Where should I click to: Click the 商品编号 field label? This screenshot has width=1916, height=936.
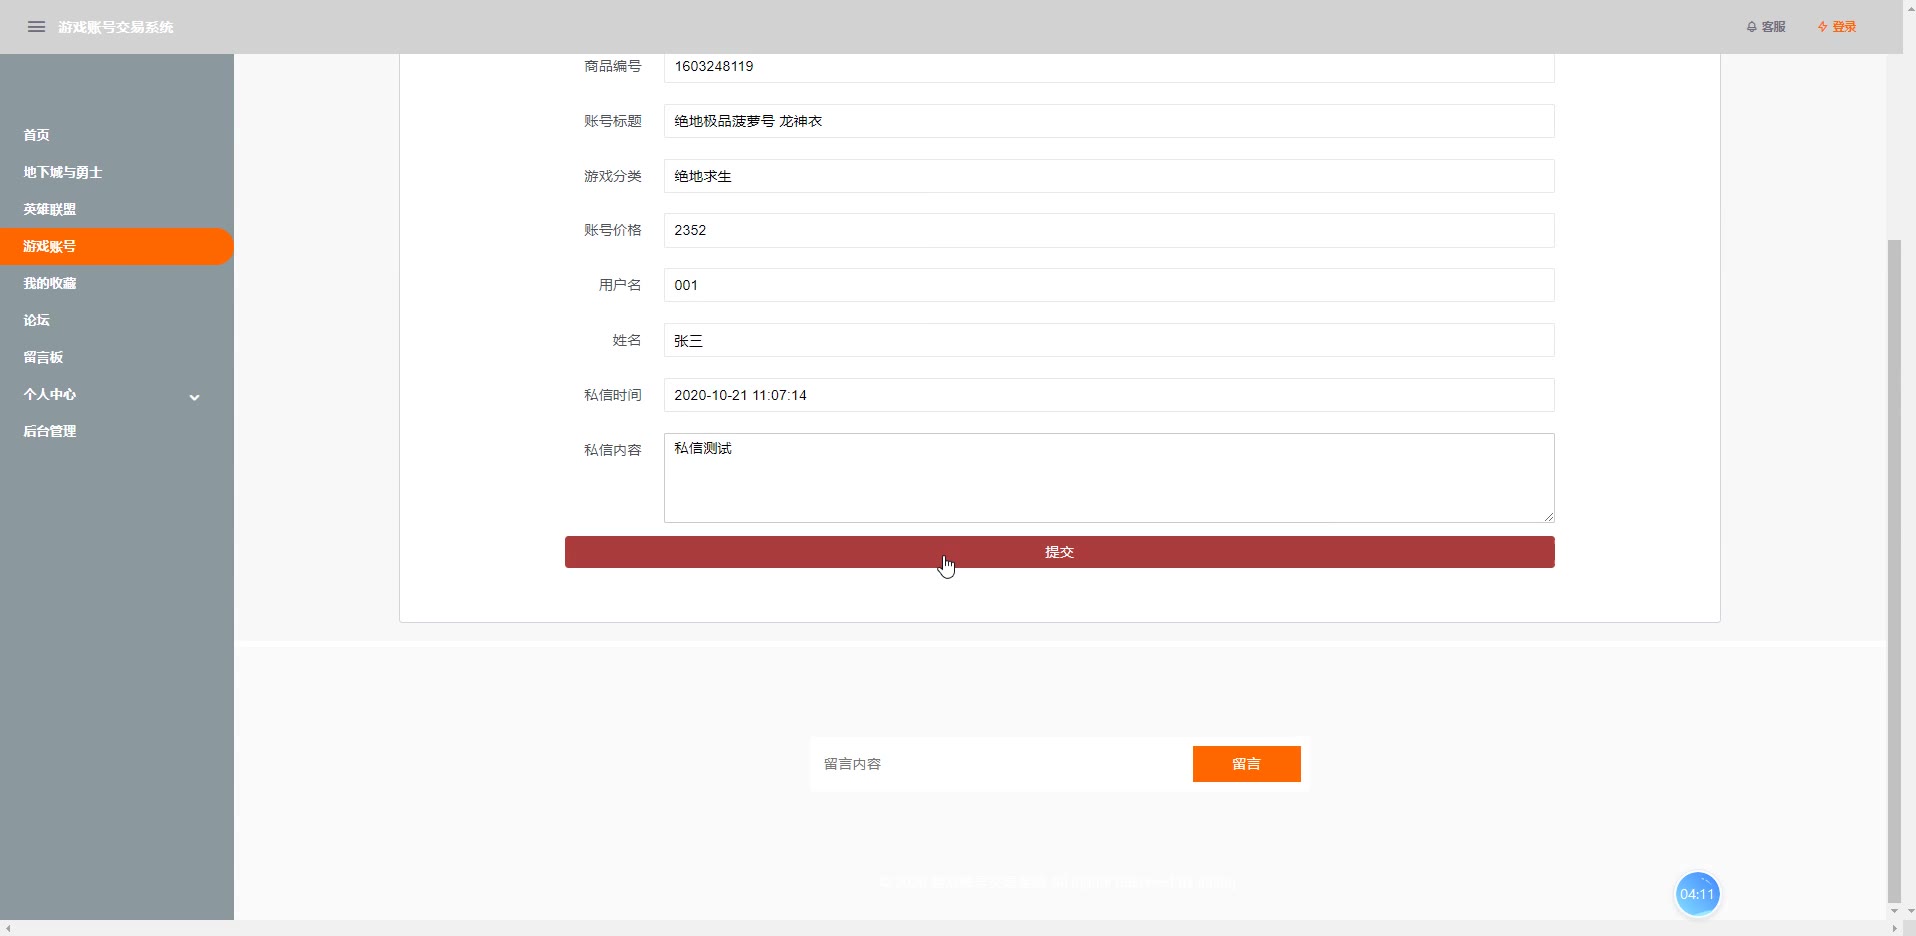click(613, 66)
